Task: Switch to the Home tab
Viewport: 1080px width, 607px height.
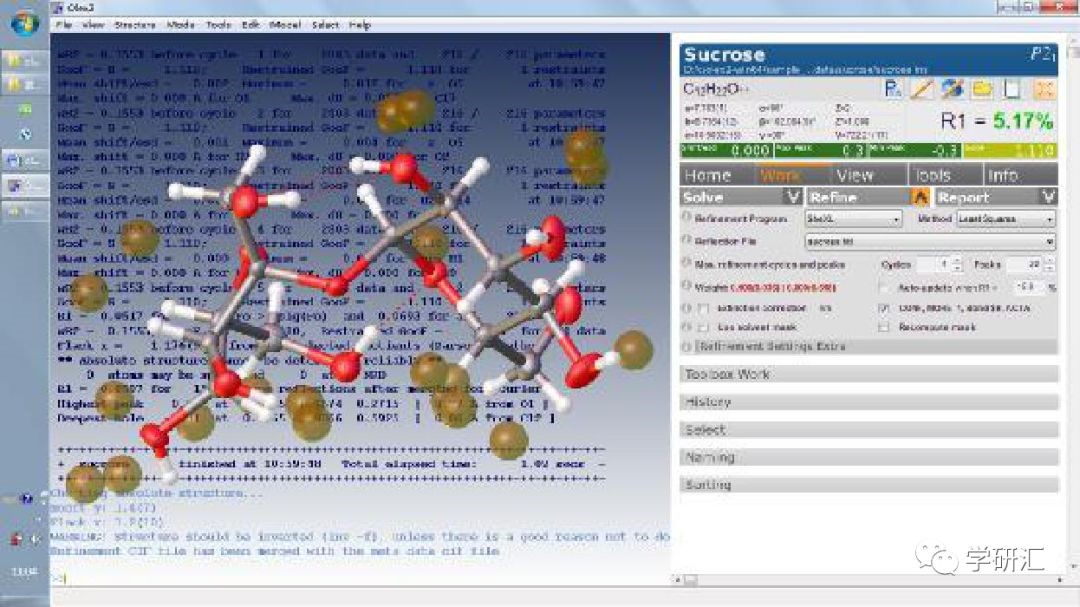Action: tap(717, 175)
